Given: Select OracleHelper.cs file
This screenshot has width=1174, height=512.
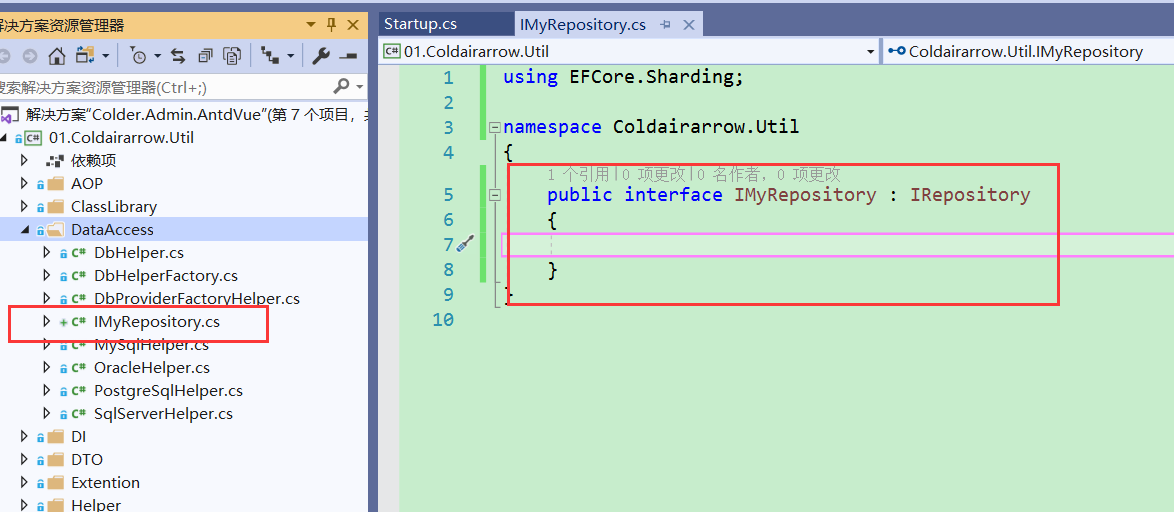Looking at the screenshot, I should 152,368.
